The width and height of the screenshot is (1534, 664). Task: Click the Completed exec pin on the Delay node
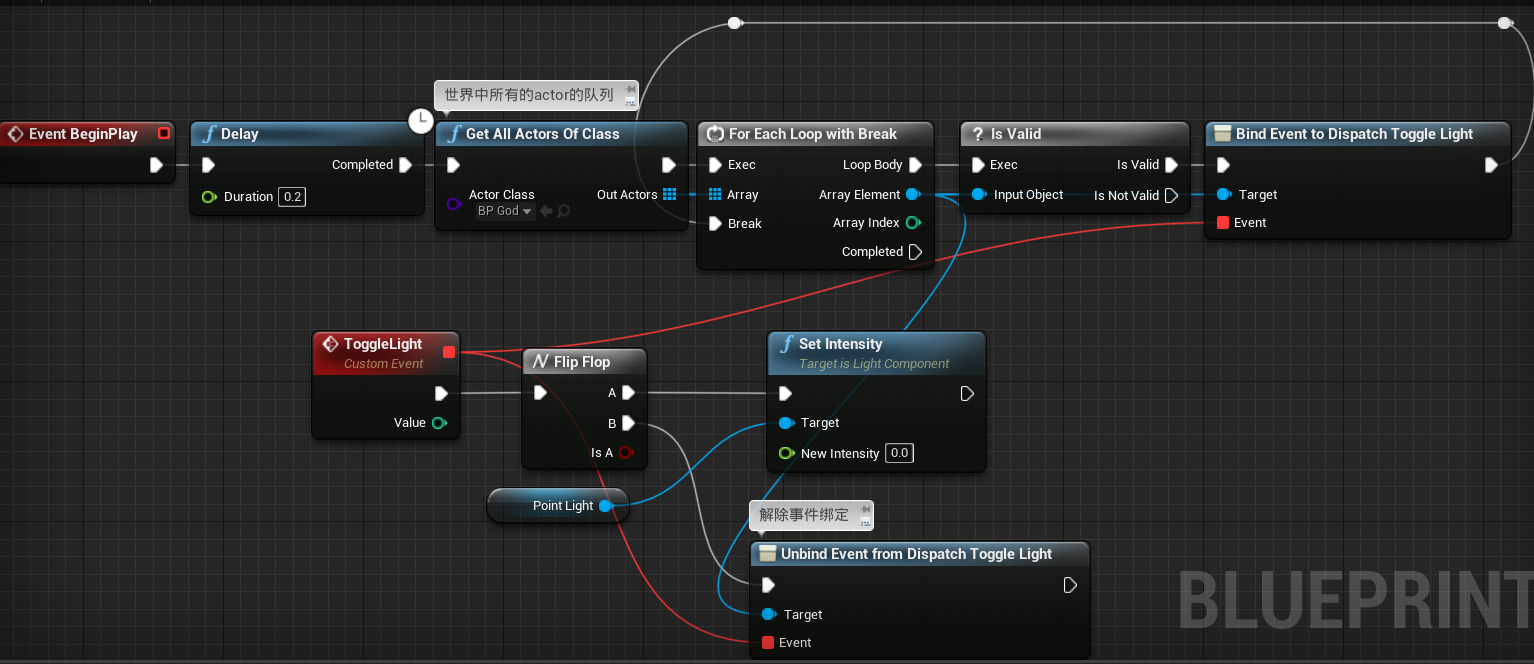click(405, 165)
